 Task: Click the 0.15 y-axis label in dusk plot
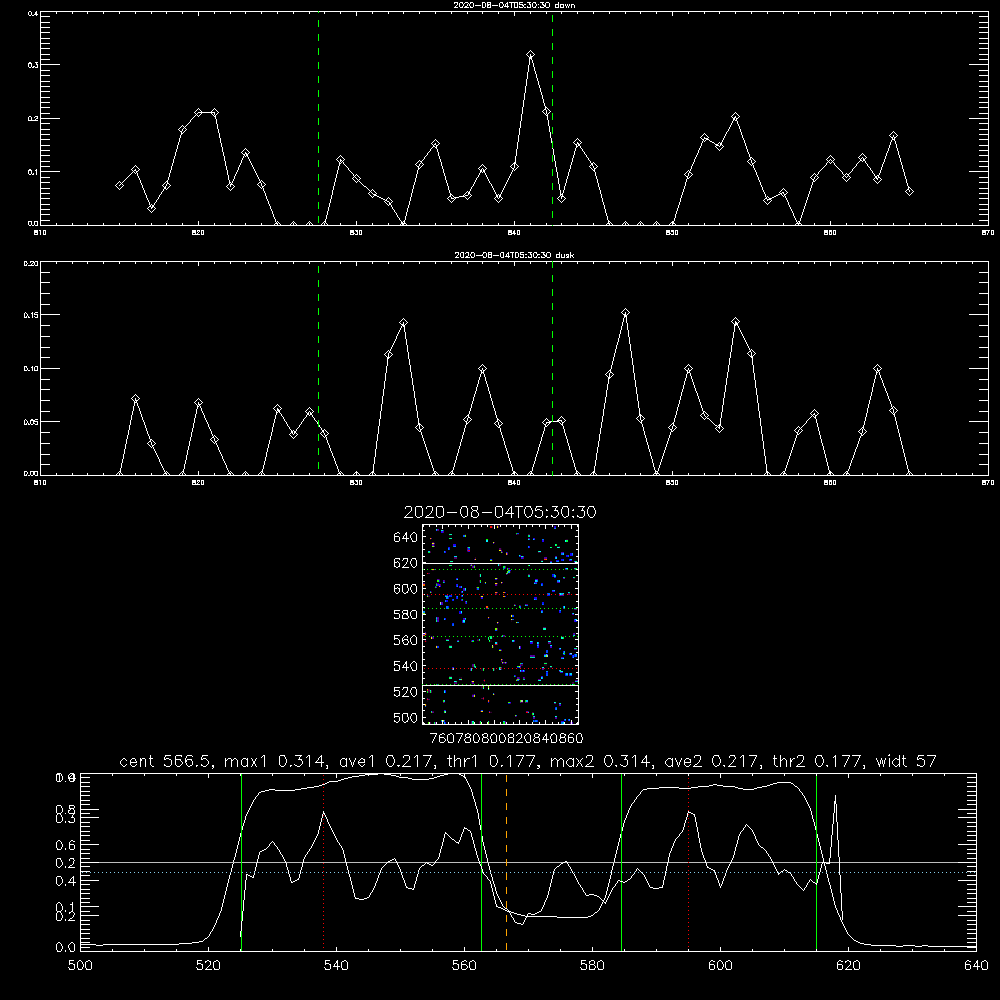pyautogui.click(x=31, y=315)
